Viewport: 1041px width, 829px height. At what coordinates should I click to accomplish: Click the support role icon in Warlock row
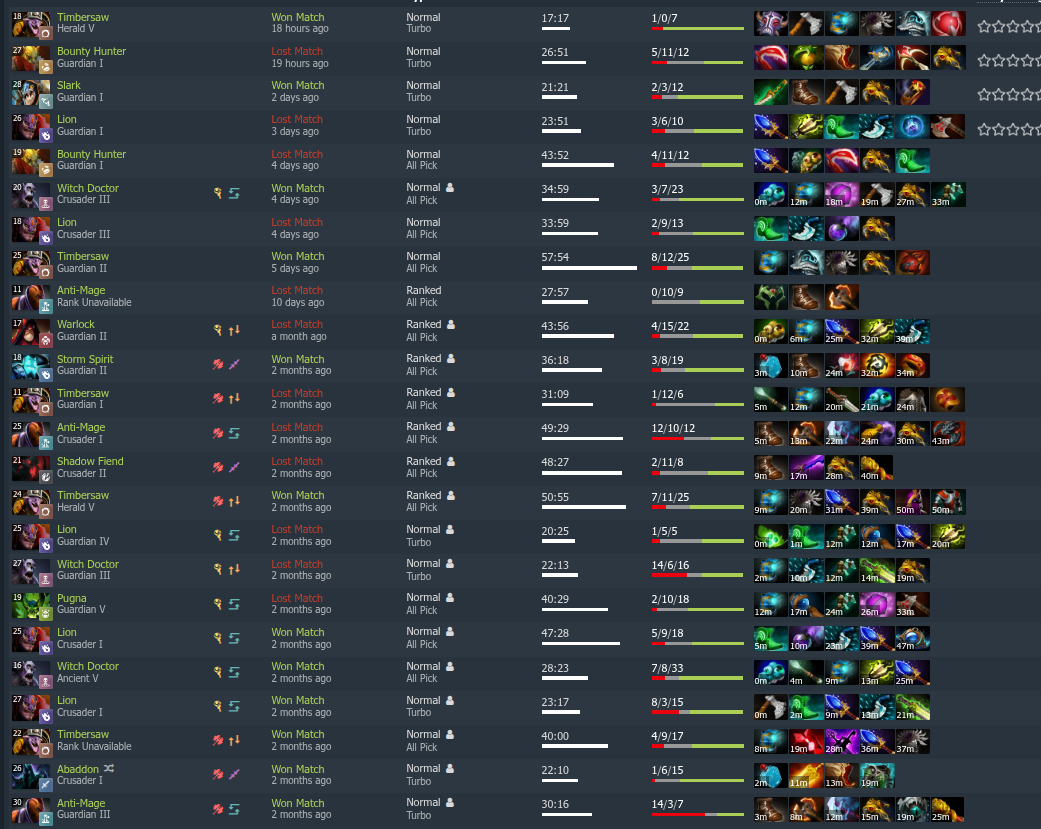[218, 329]
